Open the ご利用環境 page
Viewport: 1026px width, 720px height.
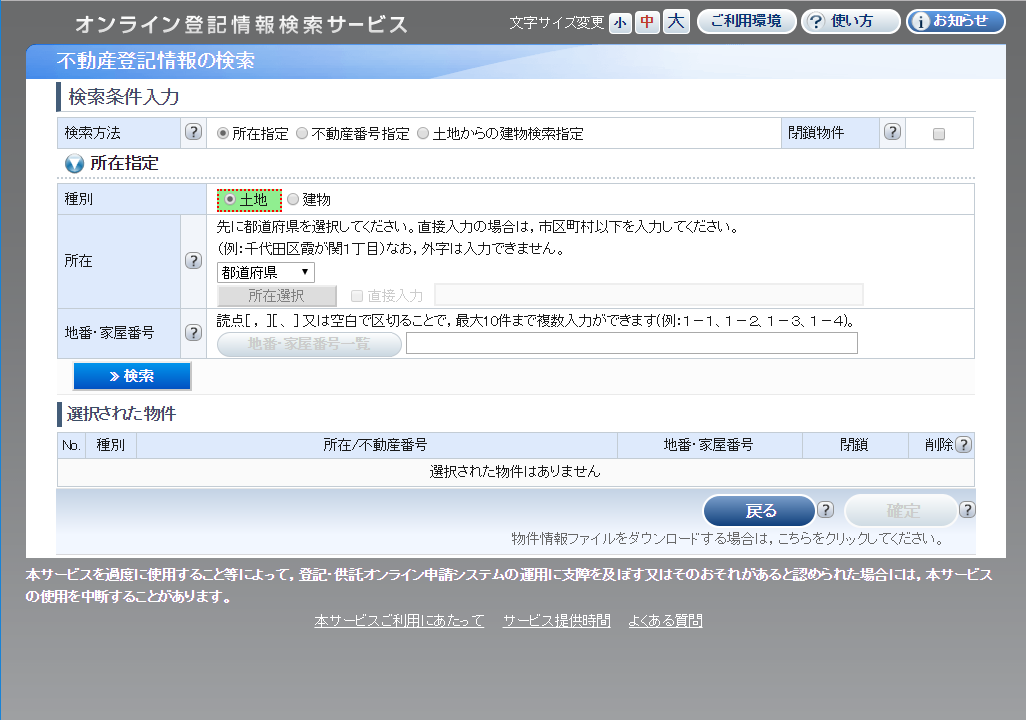pos(746,22)
